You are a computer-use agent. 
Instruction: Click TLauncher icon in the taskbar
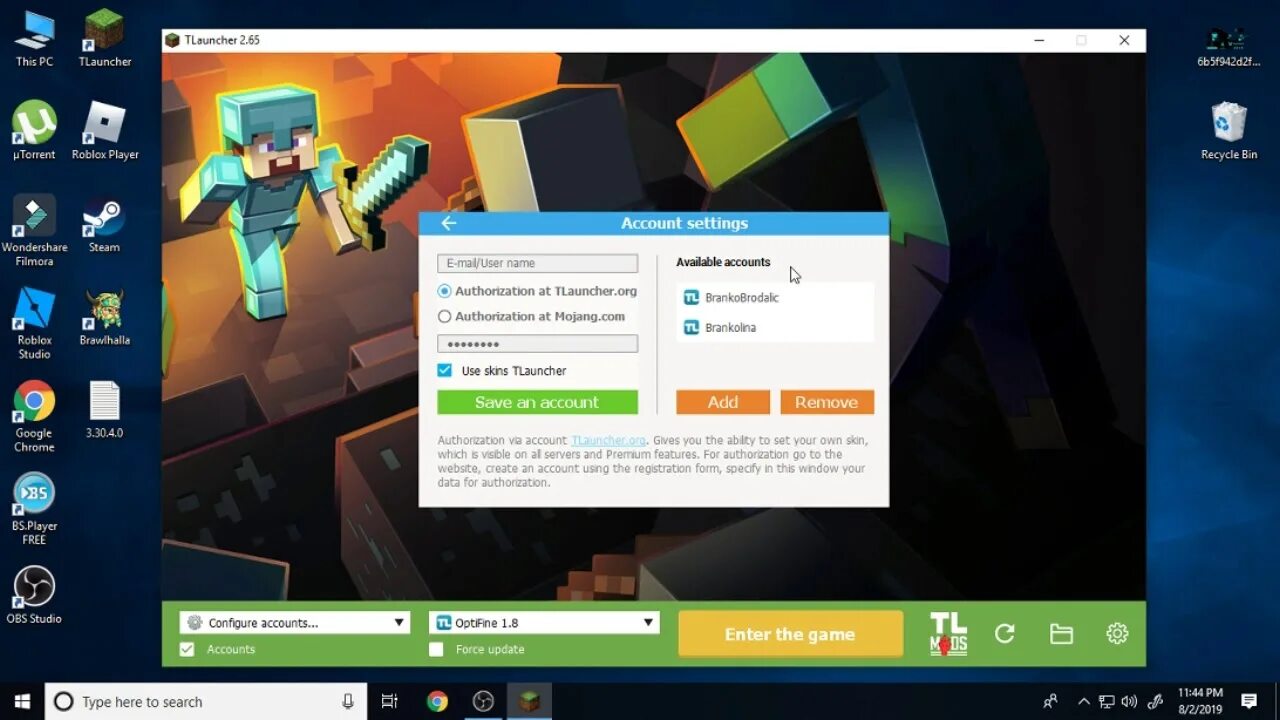pos(529,701)
